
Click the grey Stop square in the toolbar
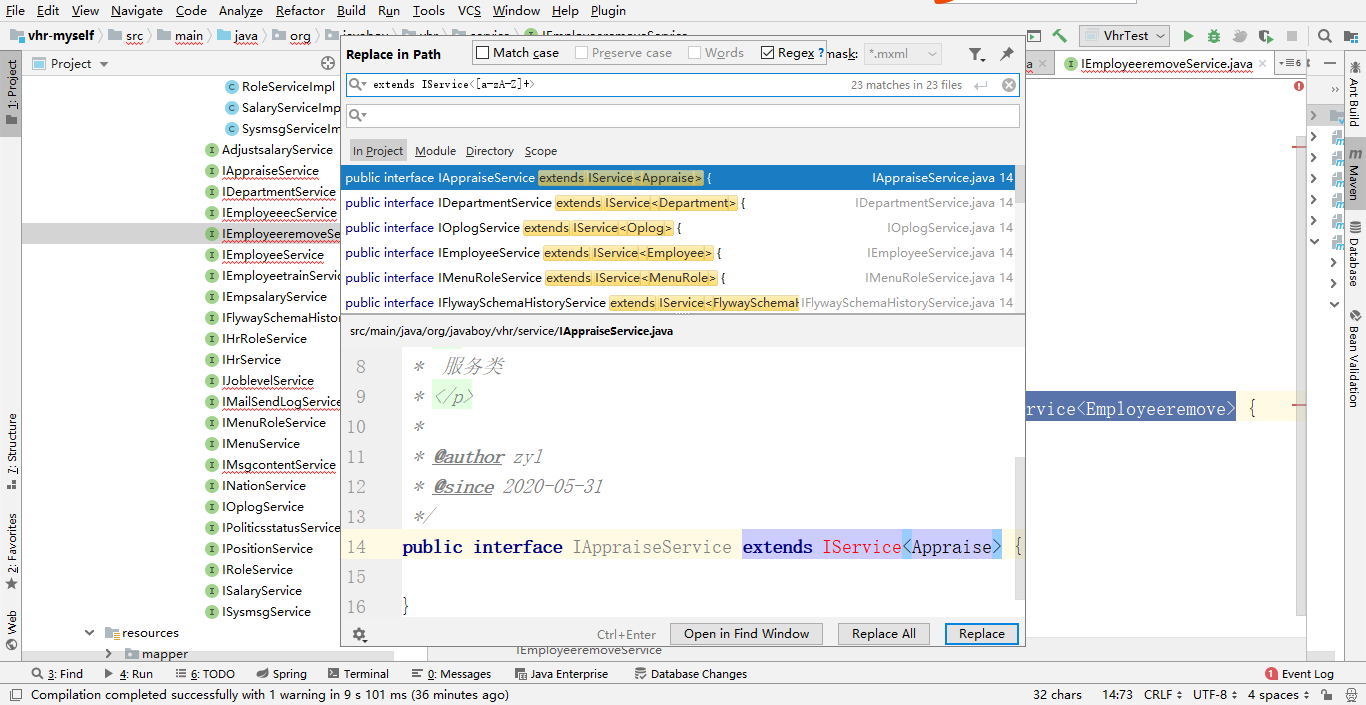[1292, 36]
